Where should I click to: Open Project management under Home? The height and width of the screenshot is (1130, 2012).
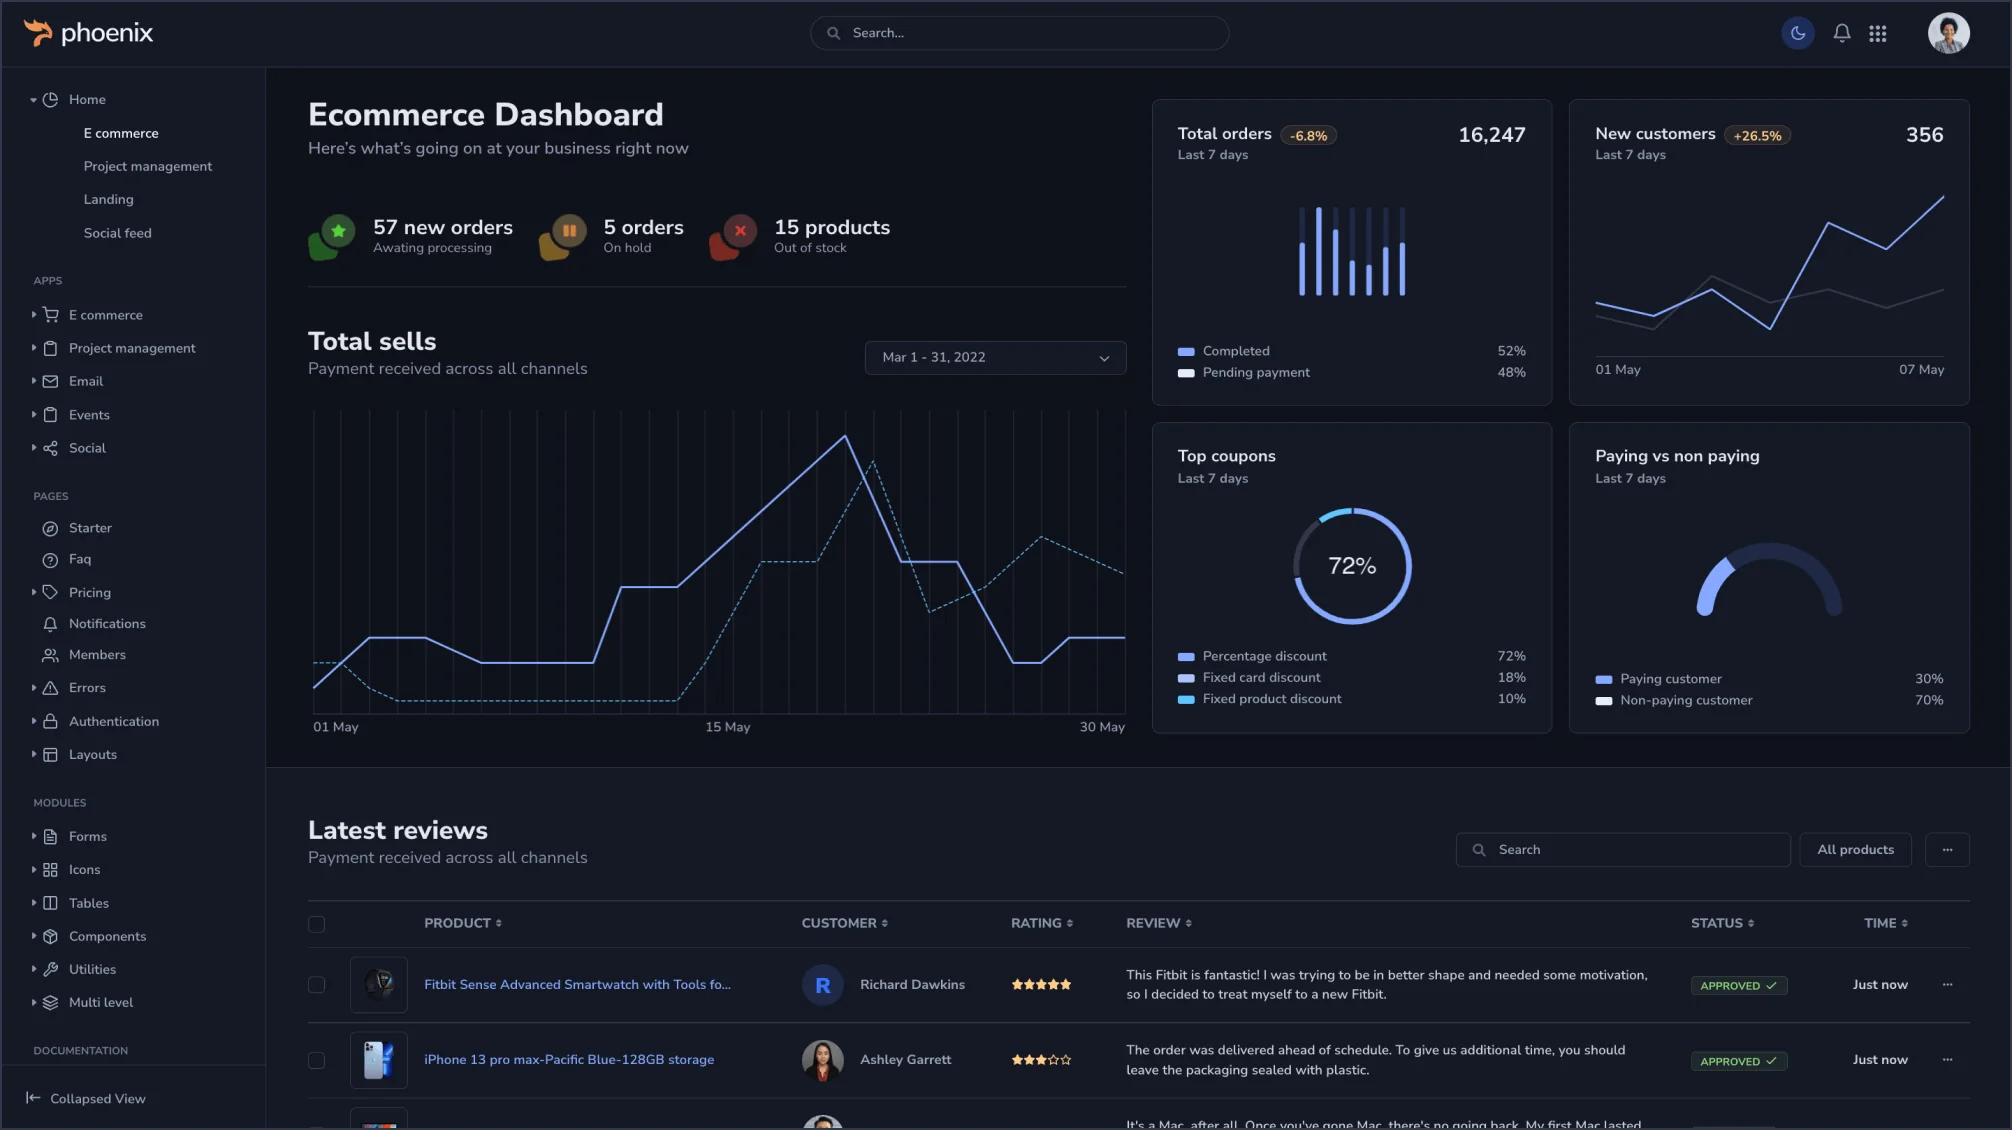(148, 166)
